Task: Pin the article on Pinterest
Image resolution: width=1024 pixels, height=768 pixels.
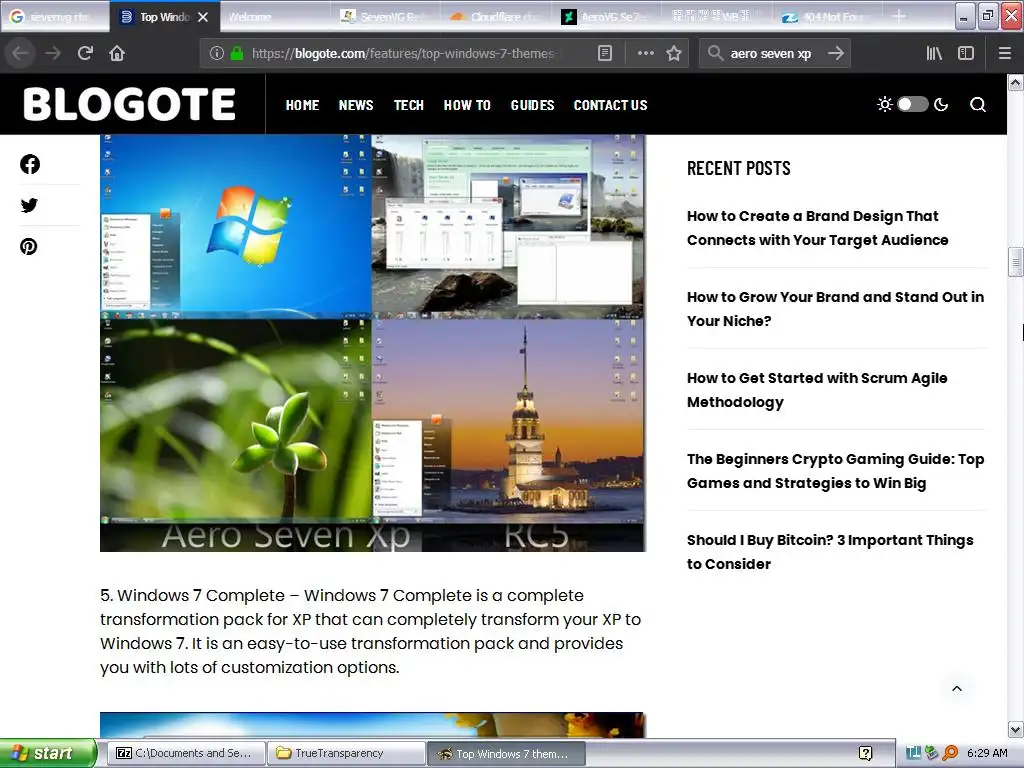Action: point(29,246)
